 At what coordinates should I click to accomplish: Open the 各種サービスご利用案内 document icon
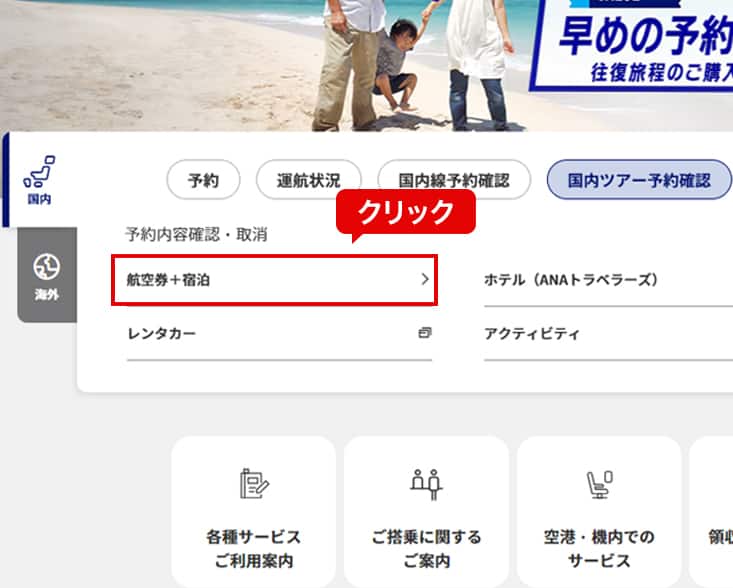pos(254,484)
